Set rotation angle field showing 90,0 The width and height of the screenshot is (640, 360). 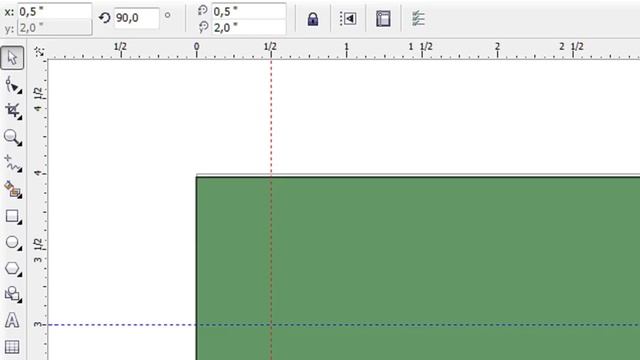(x=136, y=18)
